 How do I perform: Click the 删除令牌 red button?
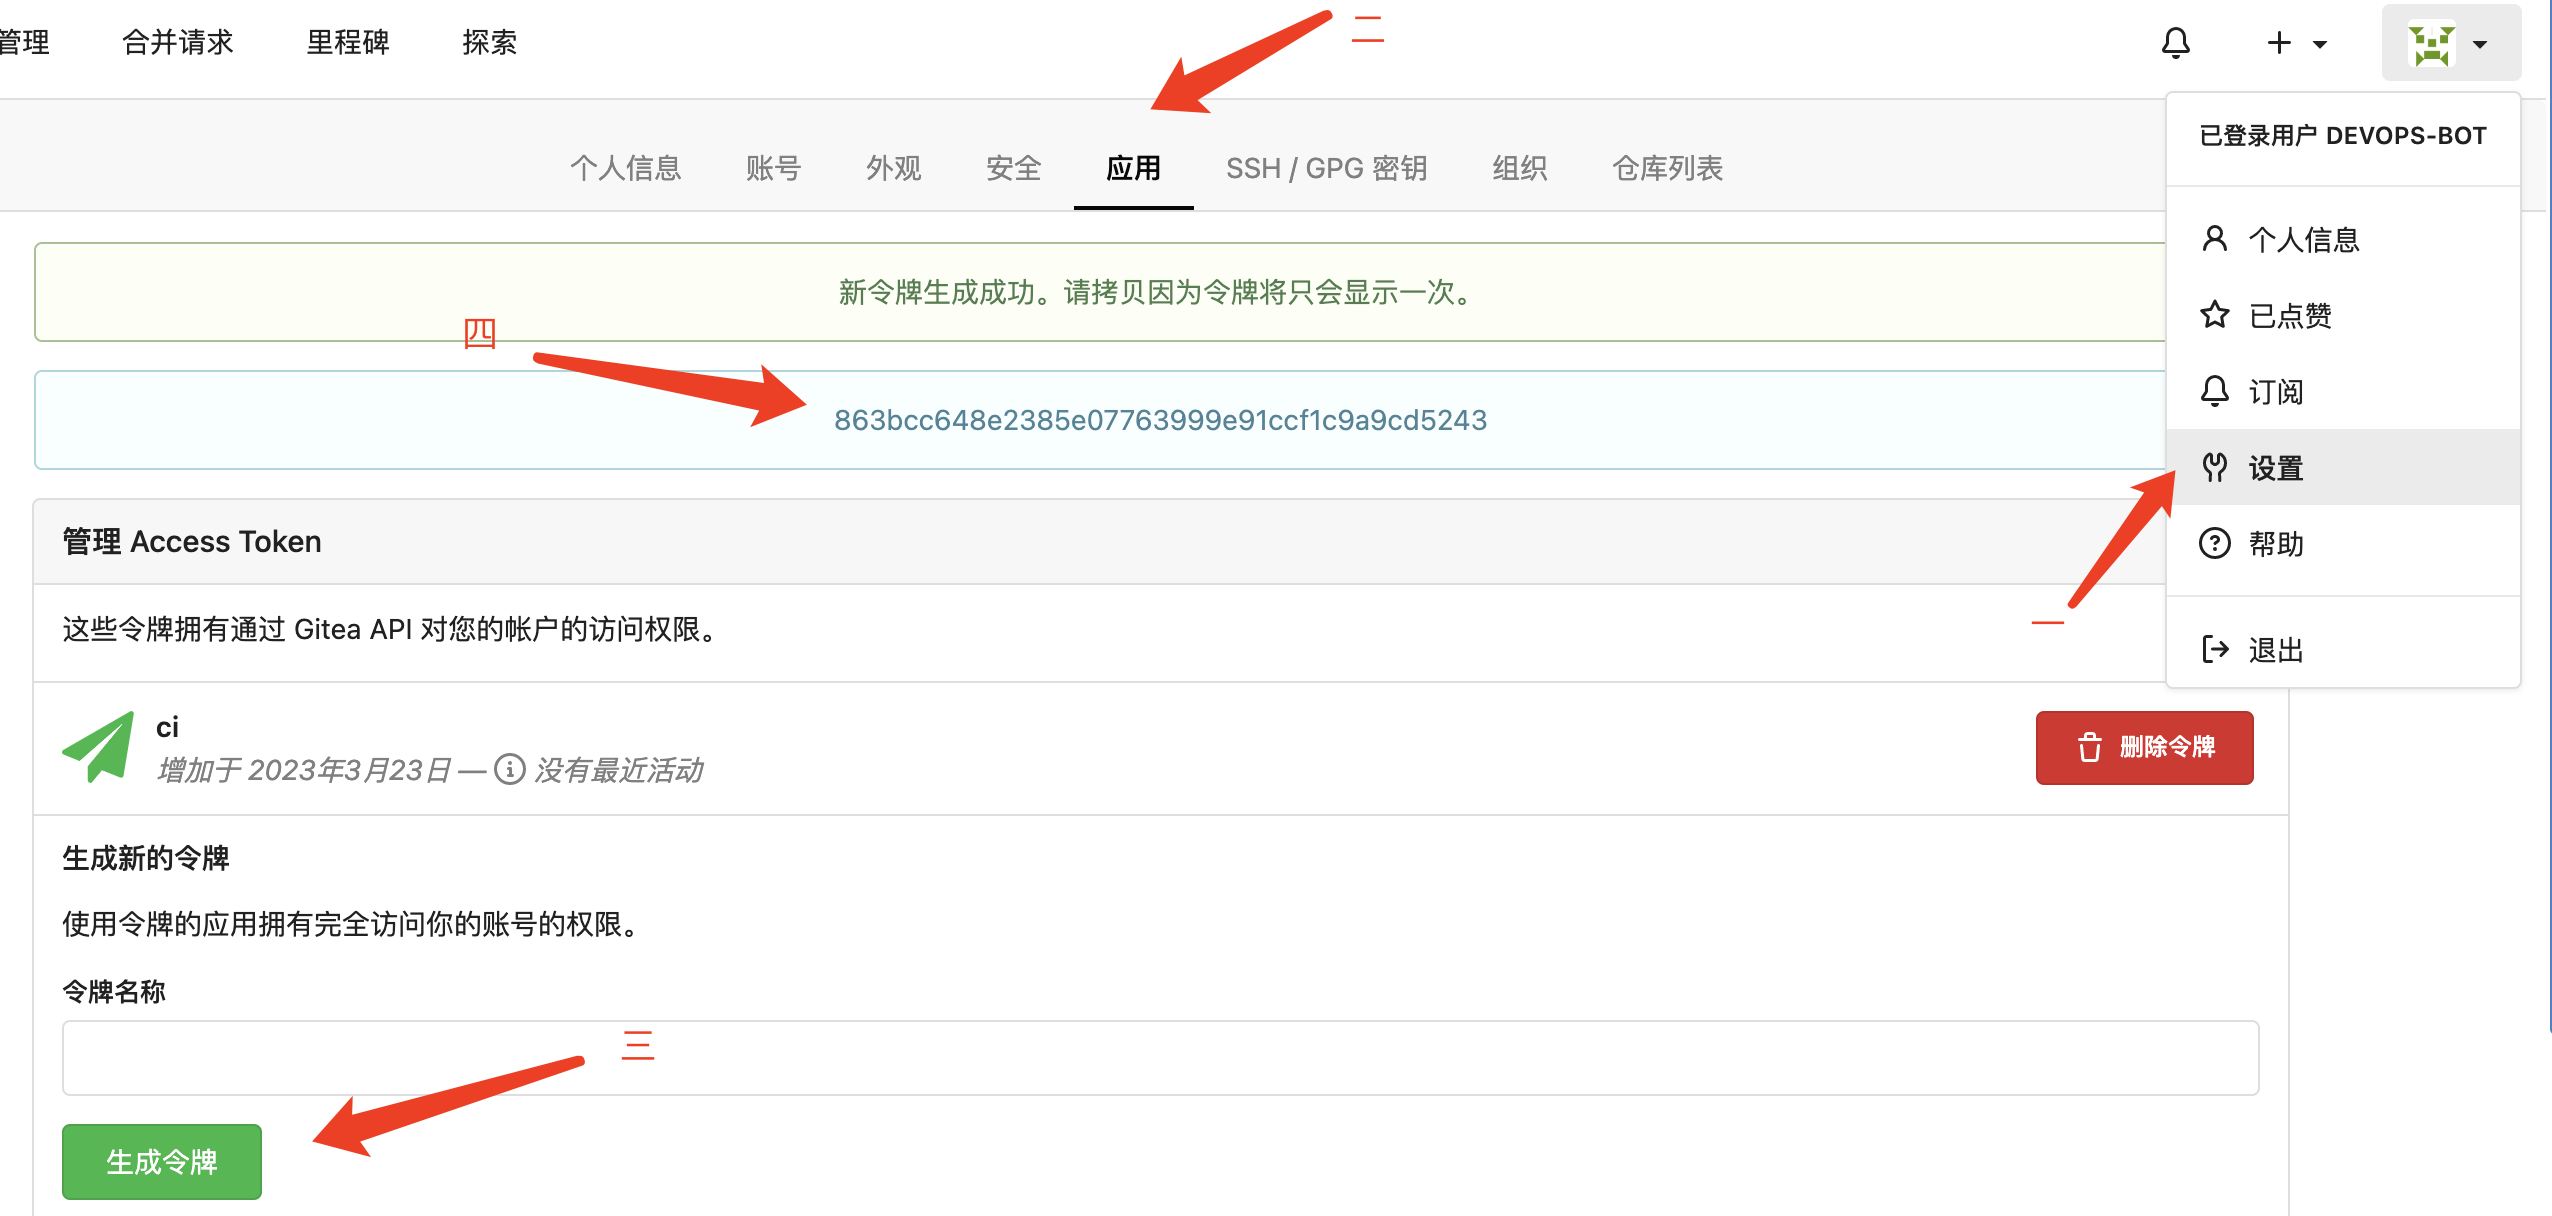2144,747
